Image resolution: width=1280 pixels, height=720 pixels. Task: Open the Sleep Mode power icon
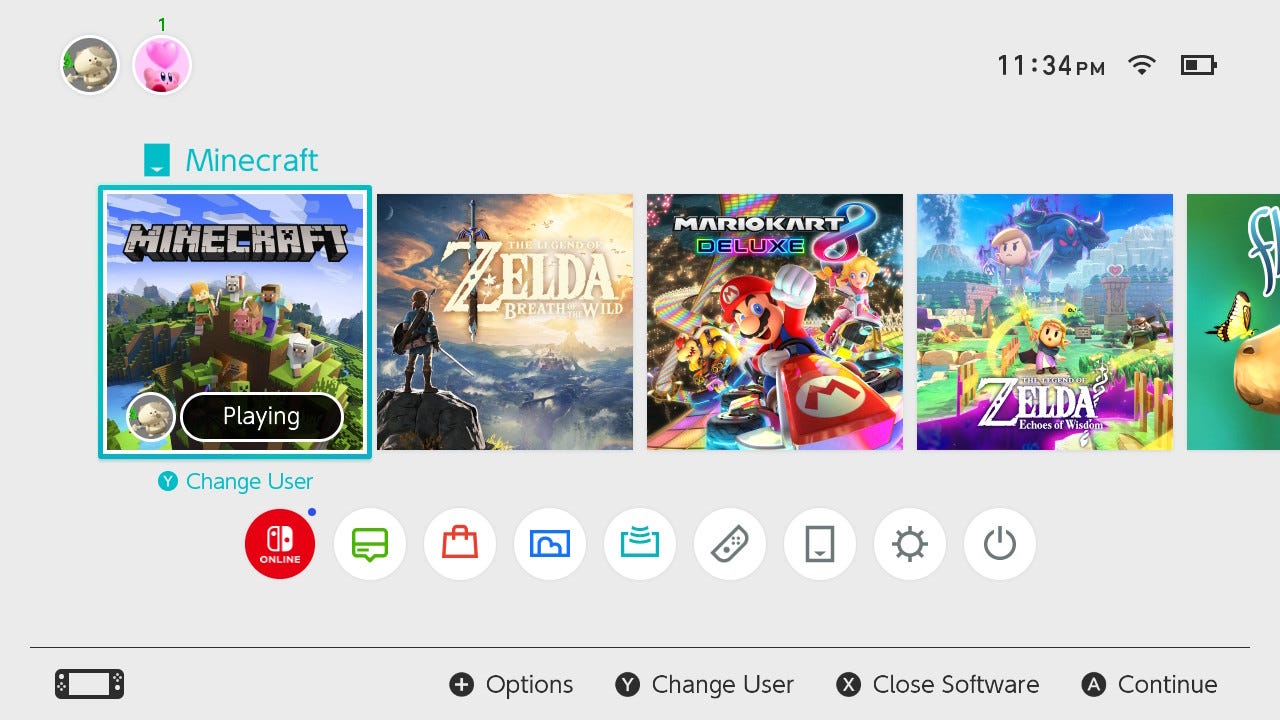(1000, 544)
